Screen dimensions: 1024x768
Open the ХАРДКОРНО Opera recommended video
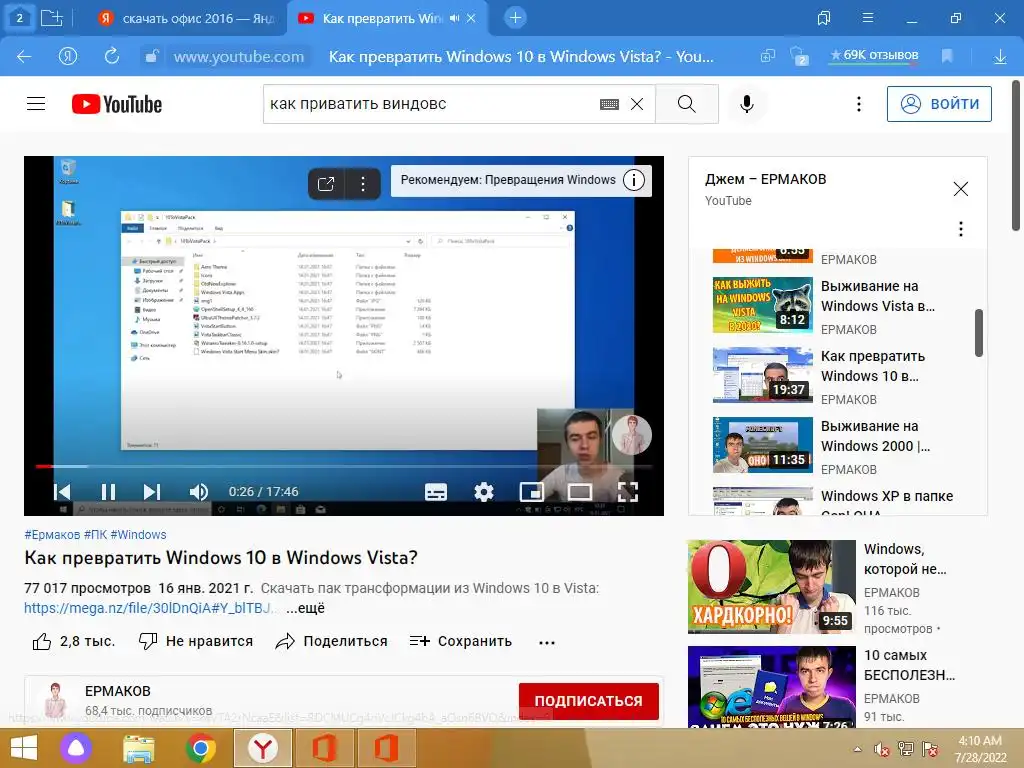click(771, 586)
